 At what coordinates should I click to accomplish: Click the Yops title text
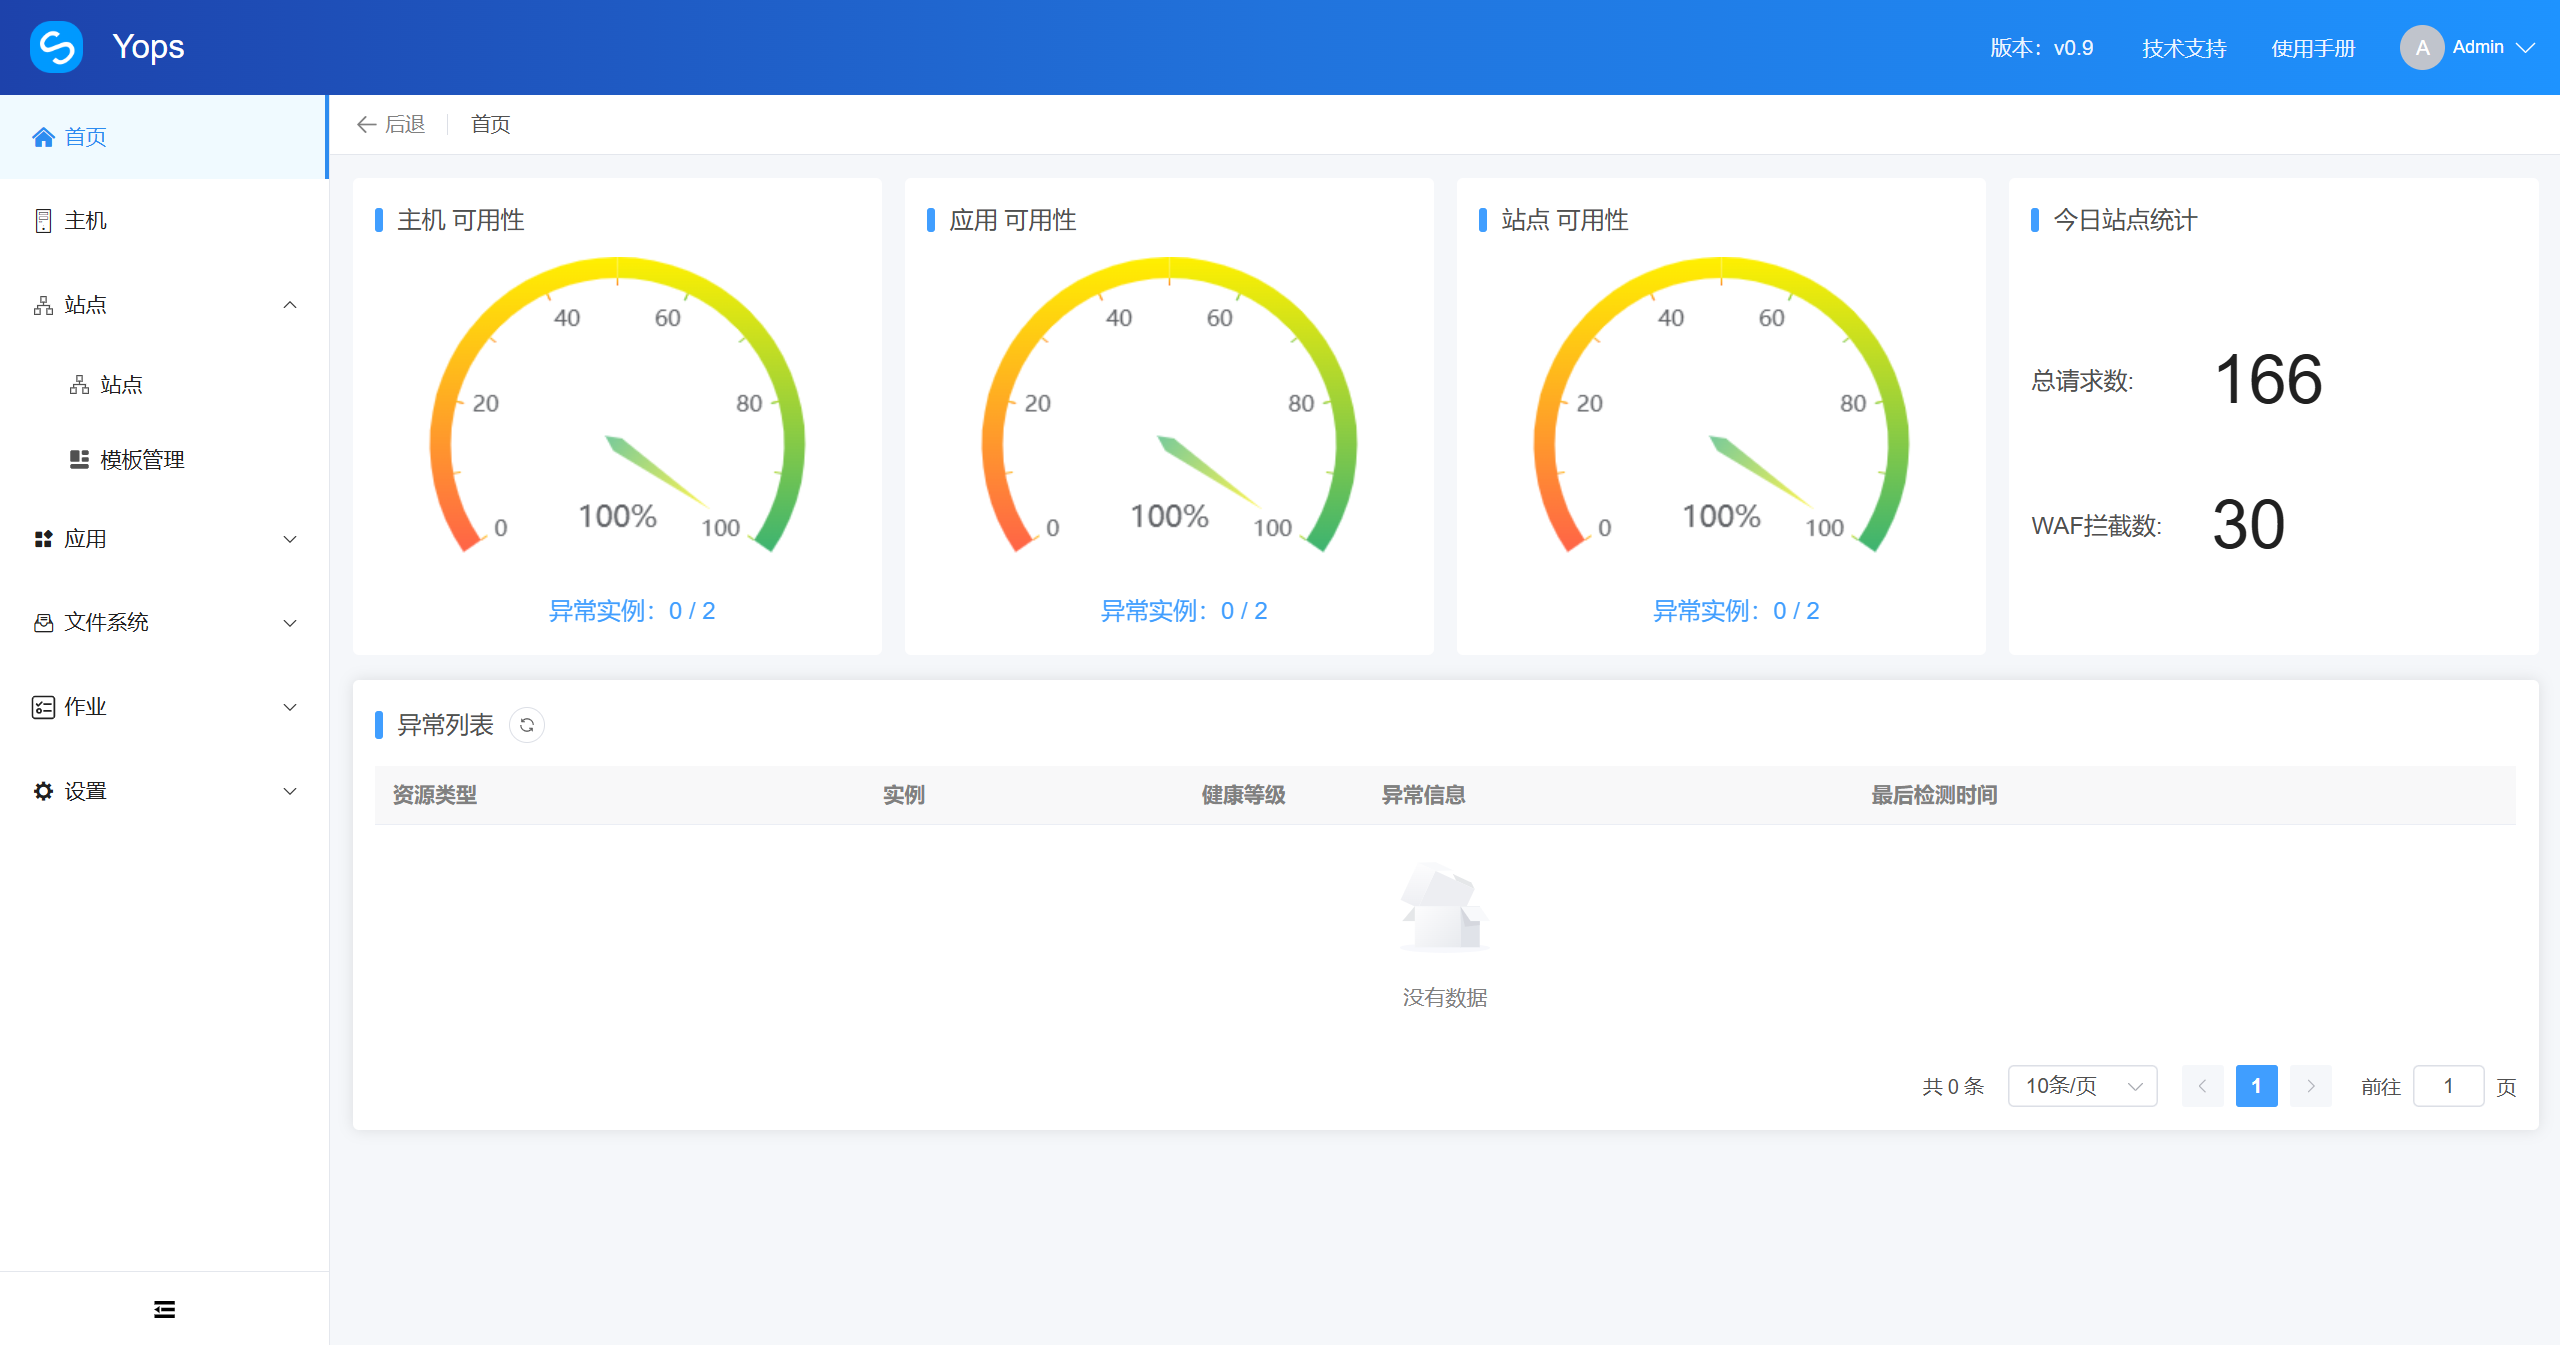[x=148, y=47]
